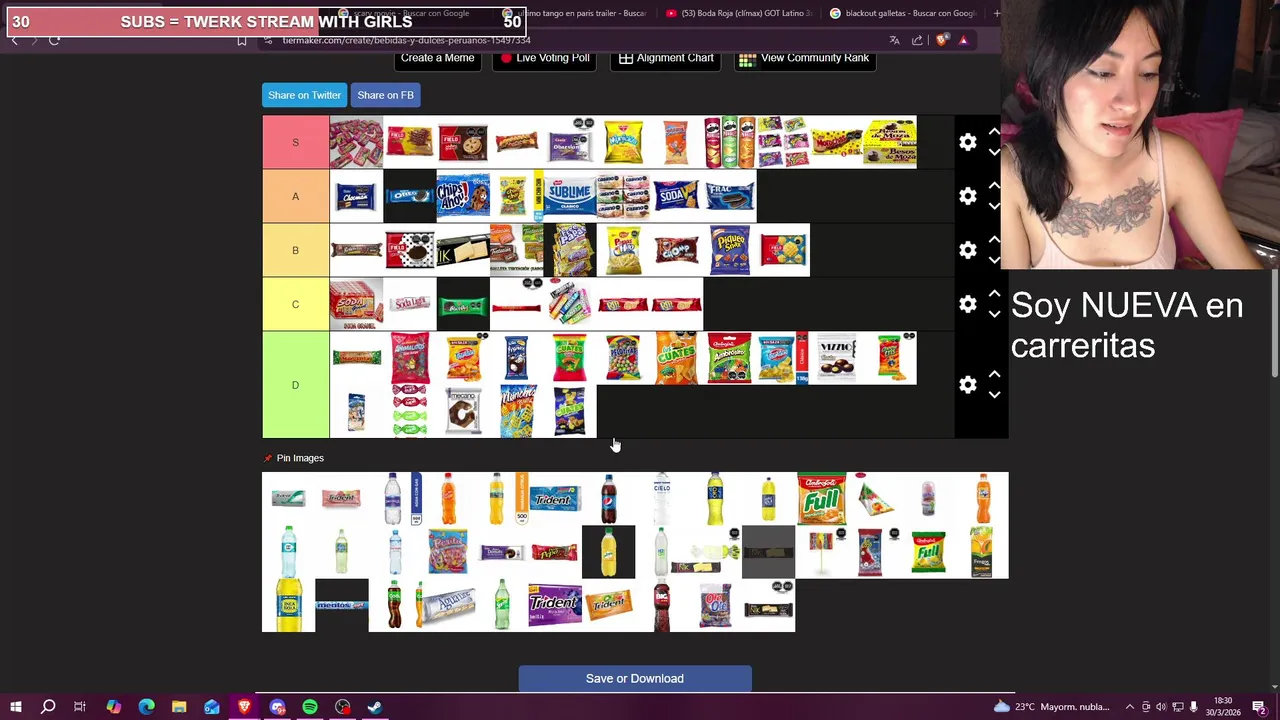Select Chomp cookie image in tier B
Screen dimensions: 1280x720
pos(677,250)
